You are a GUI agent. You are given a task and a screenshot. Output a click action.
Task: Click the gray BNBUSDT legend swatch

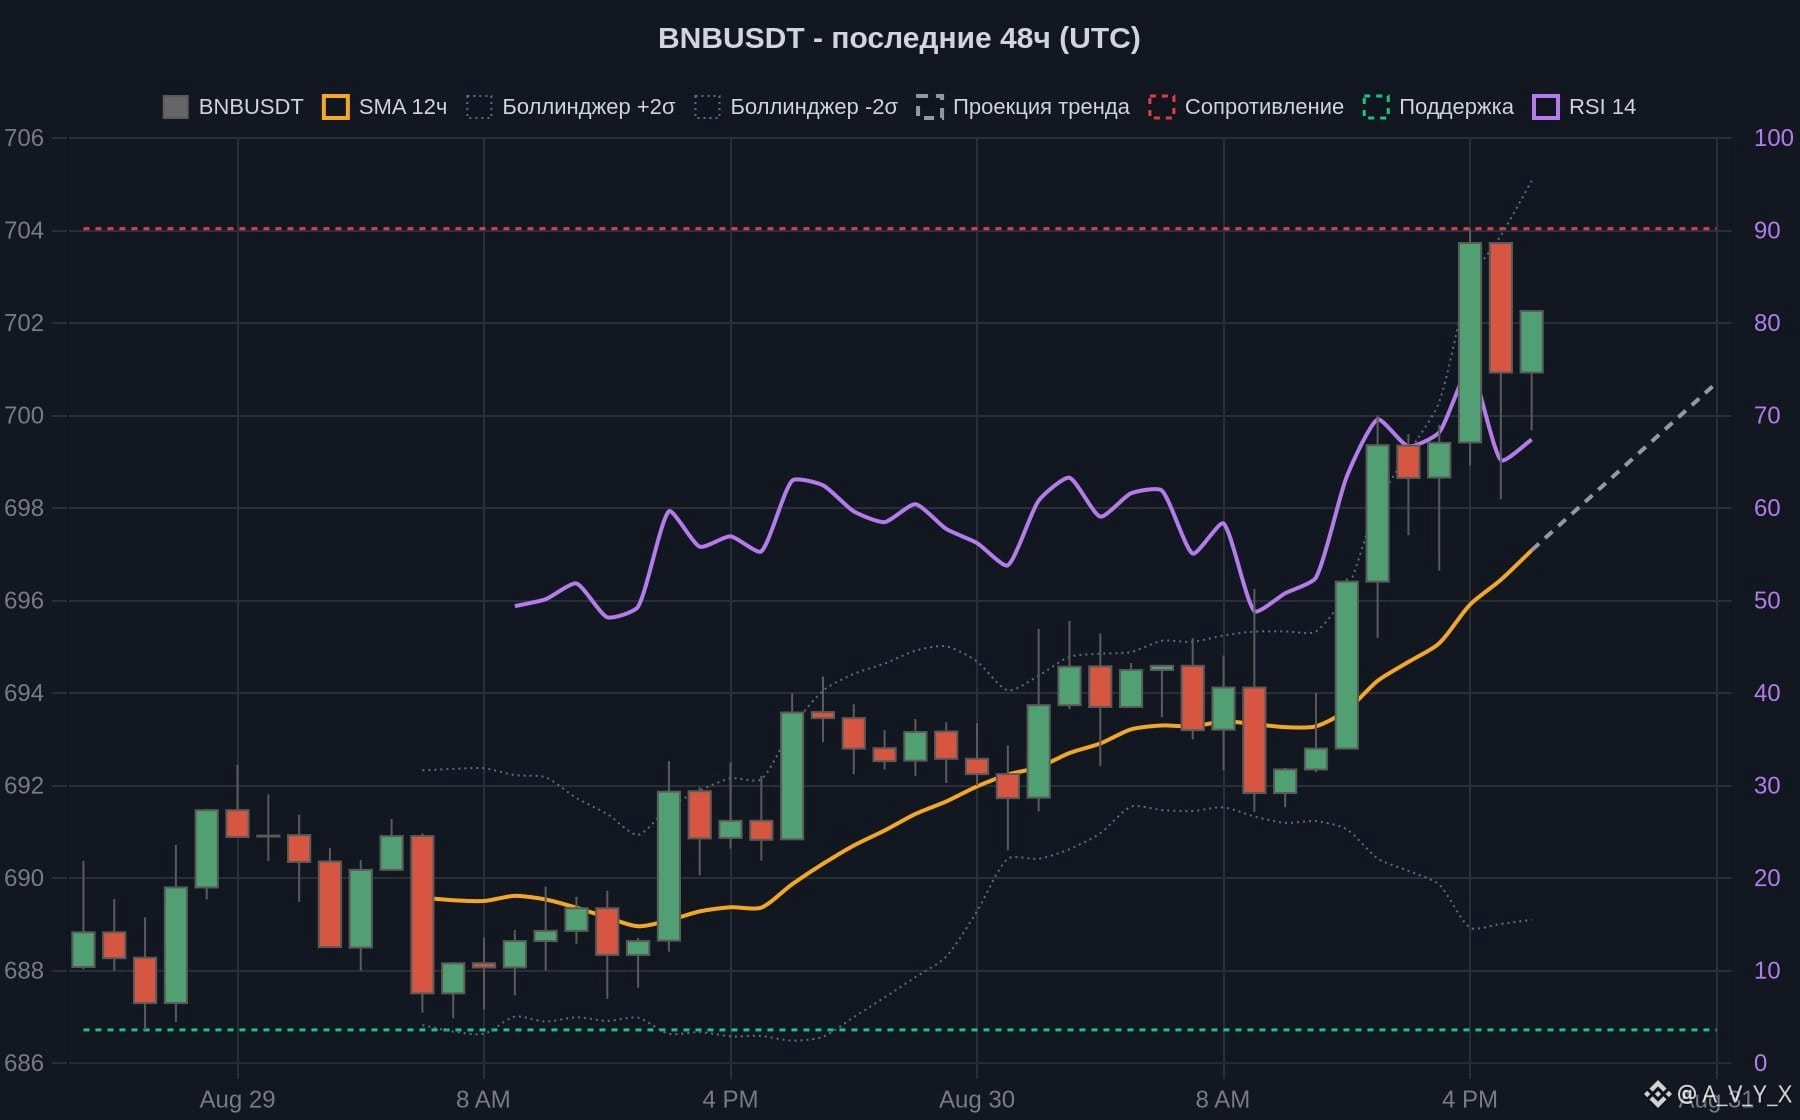[x=175, y=107]
